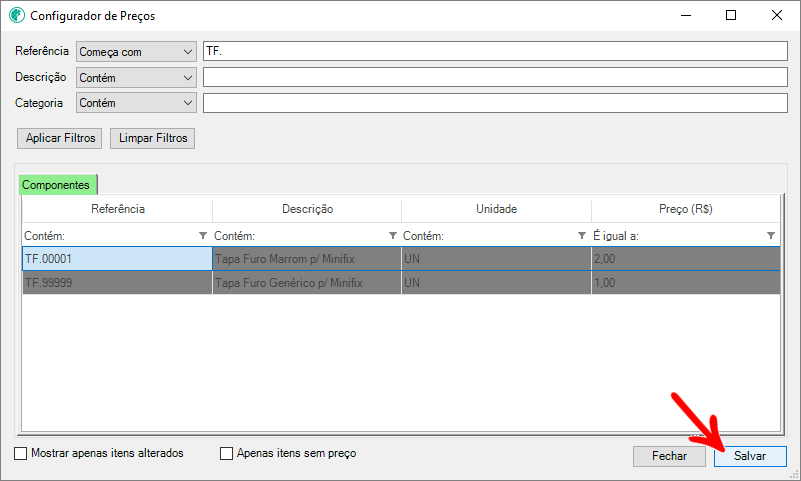
Task: Select the TF.99999 row reference cell
Action: point(117,283)
